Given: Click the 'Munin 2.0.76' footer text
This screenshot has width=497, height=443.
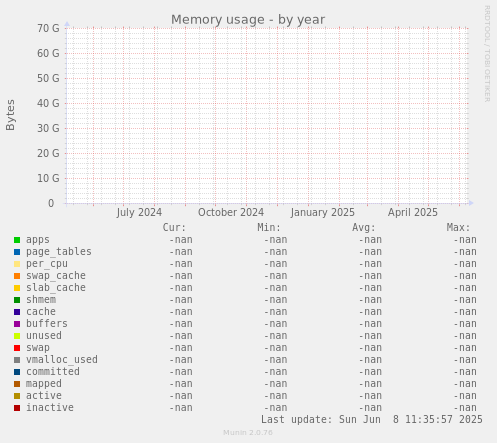Looking at the screenshot, I should pos(248,433).
